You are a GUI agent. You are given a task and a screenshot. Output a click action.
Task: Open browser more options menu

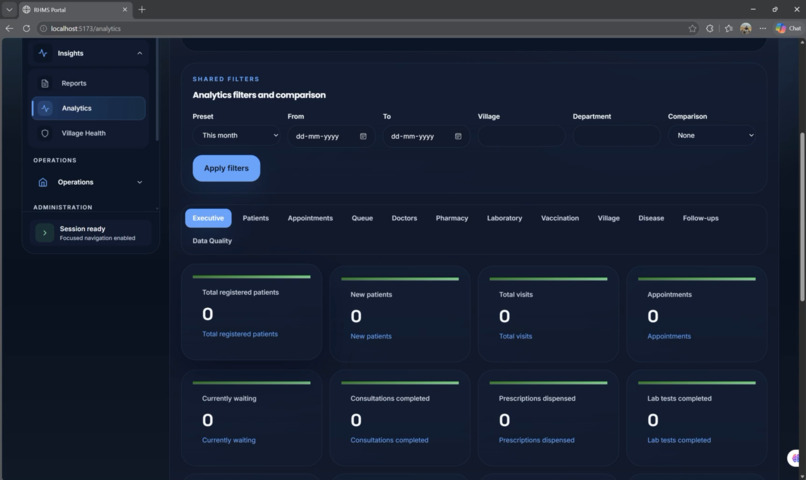763,28
